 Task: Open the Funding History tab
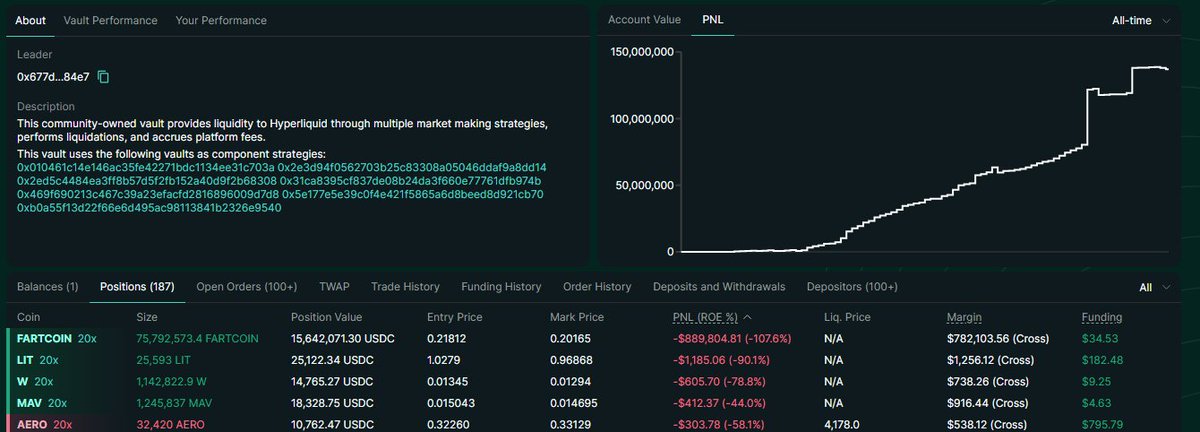point(501,287)
